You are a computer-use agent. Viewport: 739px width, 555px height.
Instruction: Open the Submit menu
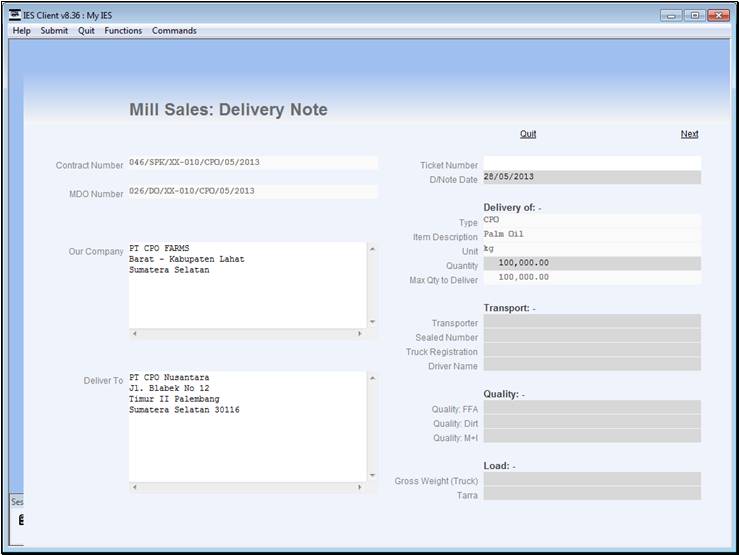pos(54,31)
